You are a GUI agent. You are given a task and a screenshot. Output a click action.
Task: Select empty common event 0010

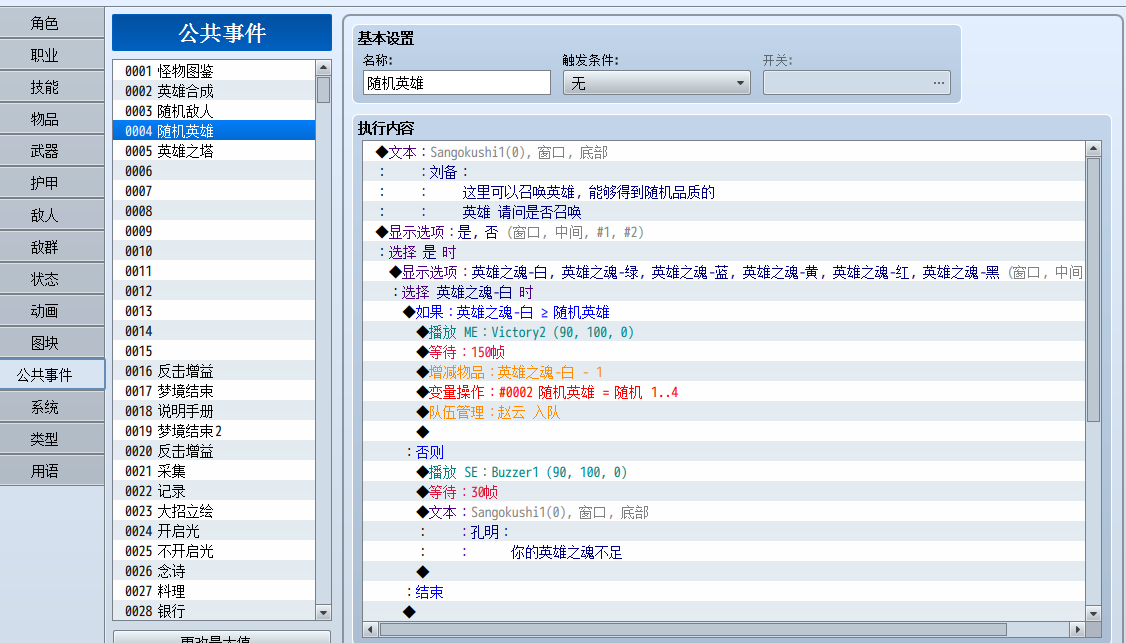[x=214, y=251]
